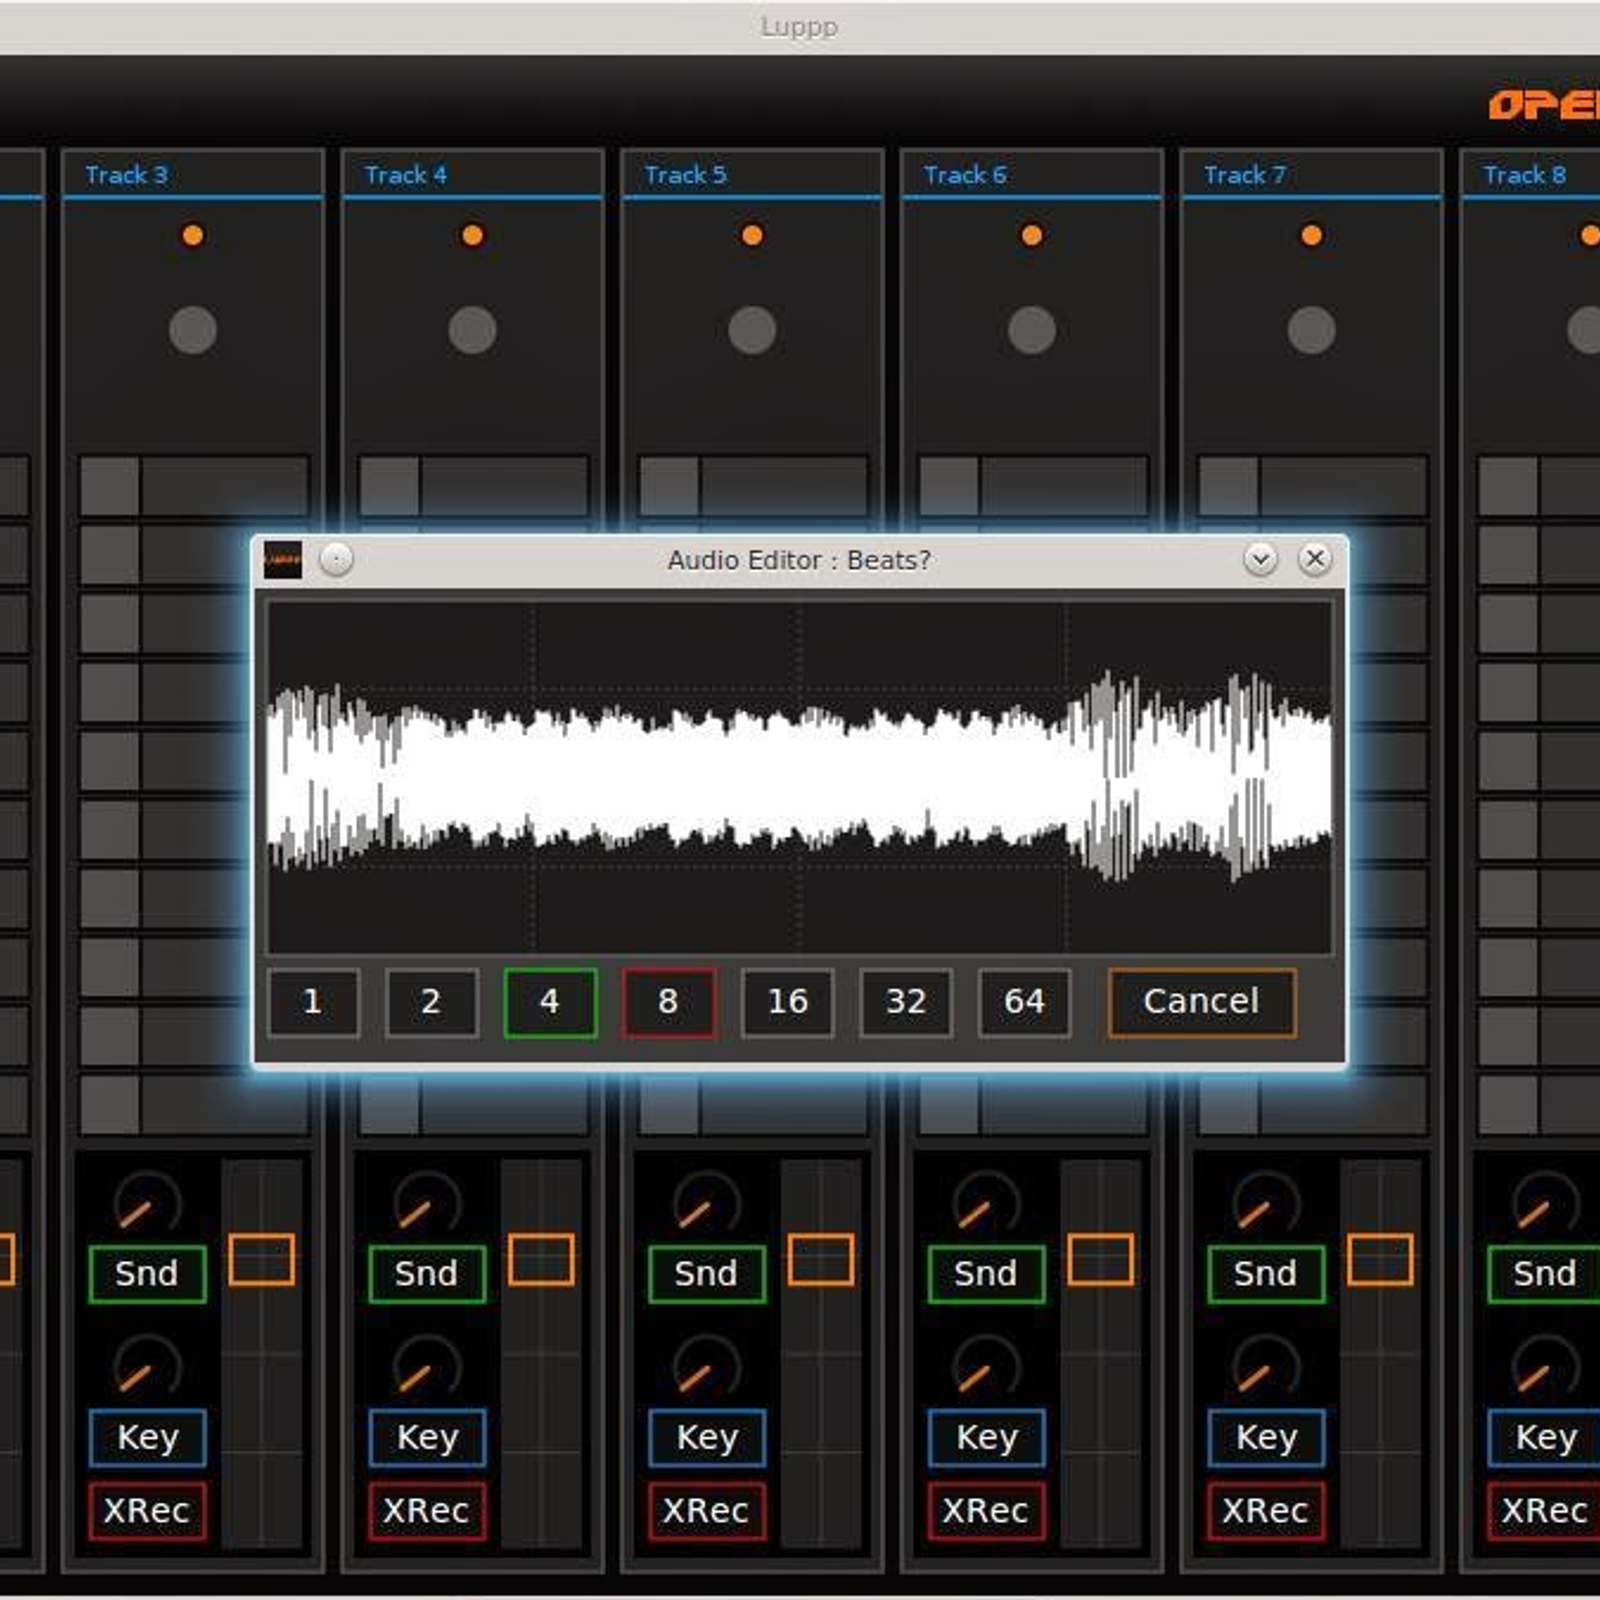Image resolution: width=1600 pixels, height=1600 pixels.
Task: Click Track 5 grey round dial
Action: pyautogui.click(x=752, y=331)
